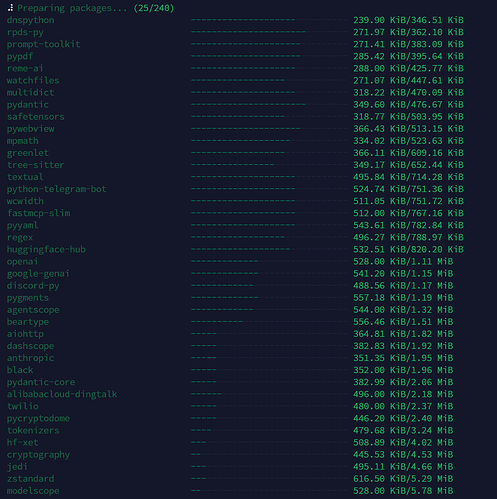Select the agentscope package name
The image size is (497, 499).
coord(33,310)
